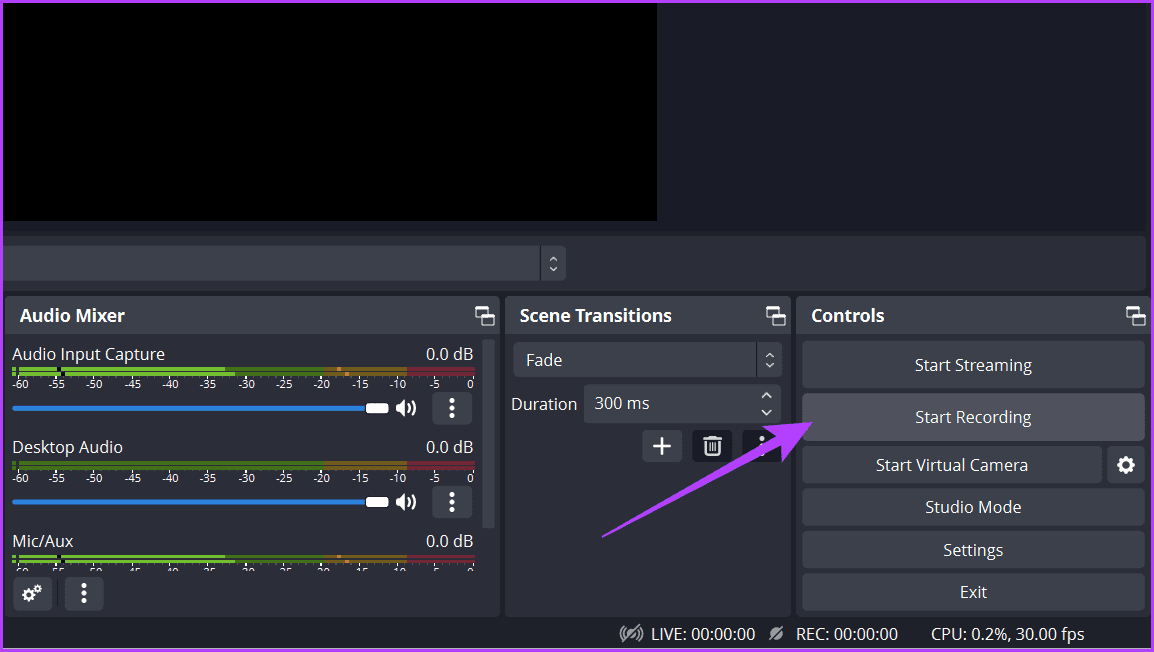Open Desktop Audio three-dot menu
The width and height of the screenshot is (1154, 652).
pyautogui.click(x=452, y=502)
